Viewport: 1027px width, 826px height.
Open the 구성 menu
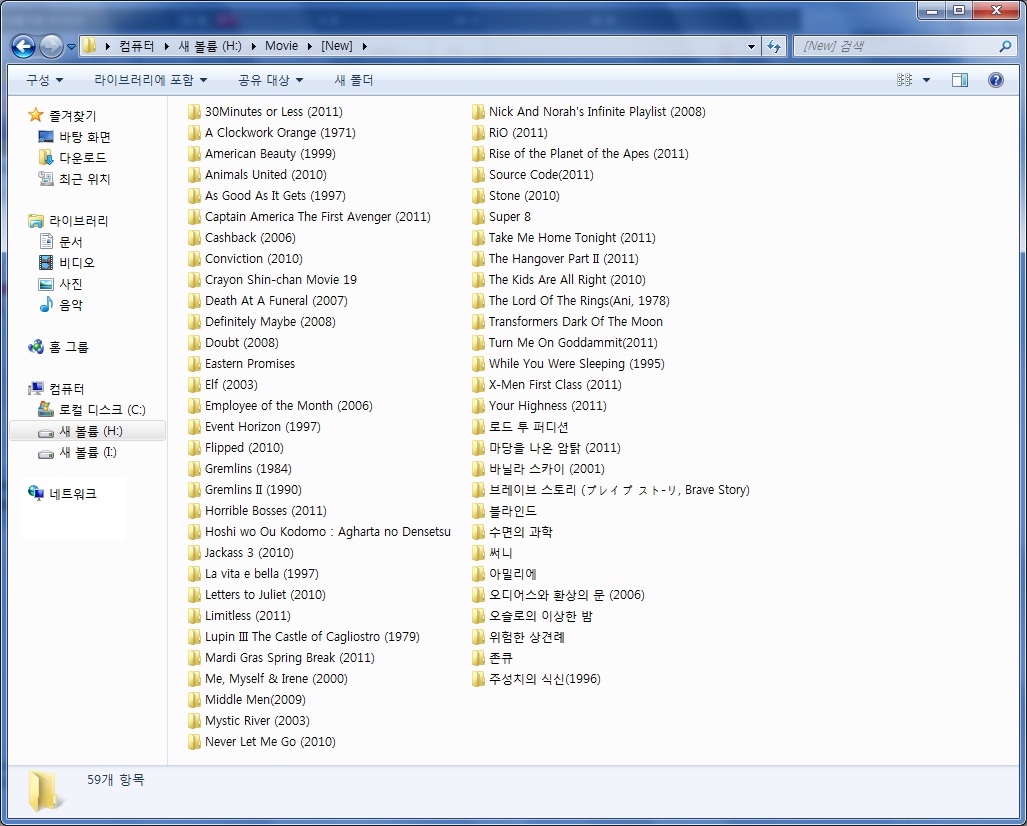[x=45, y=80]
